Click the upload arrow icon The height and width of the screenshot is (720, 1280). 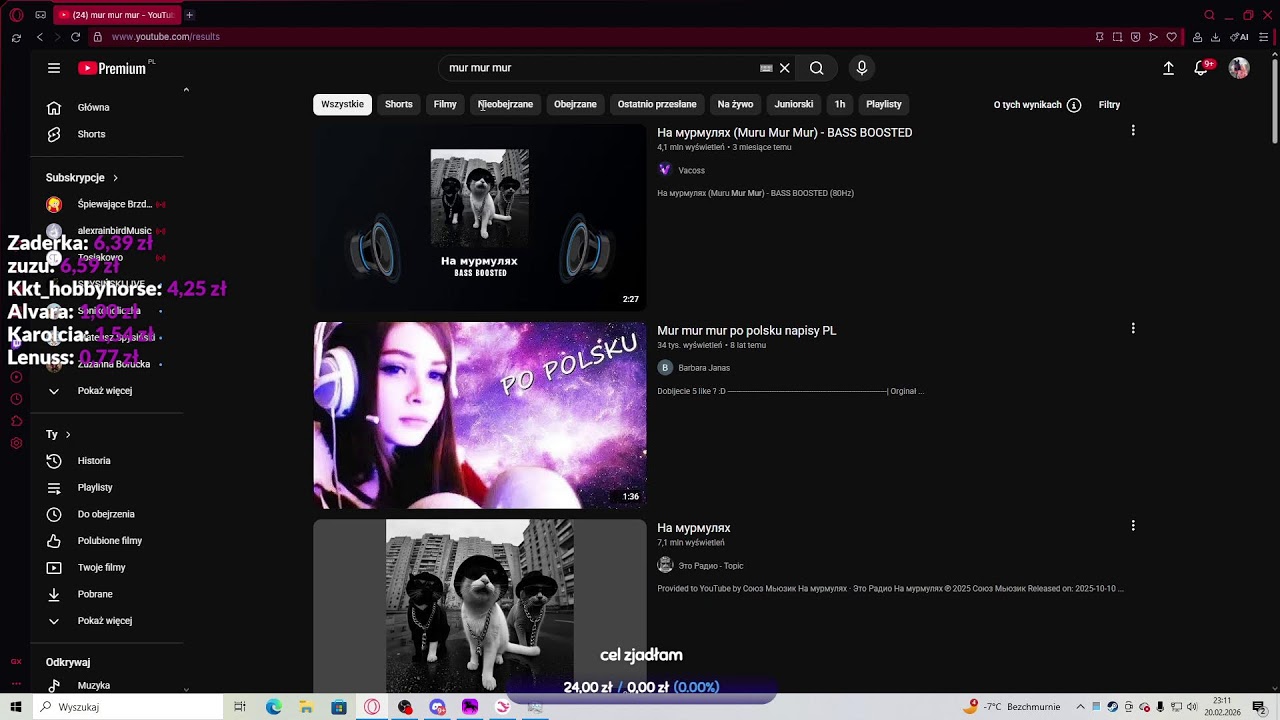click(1168, 68)
